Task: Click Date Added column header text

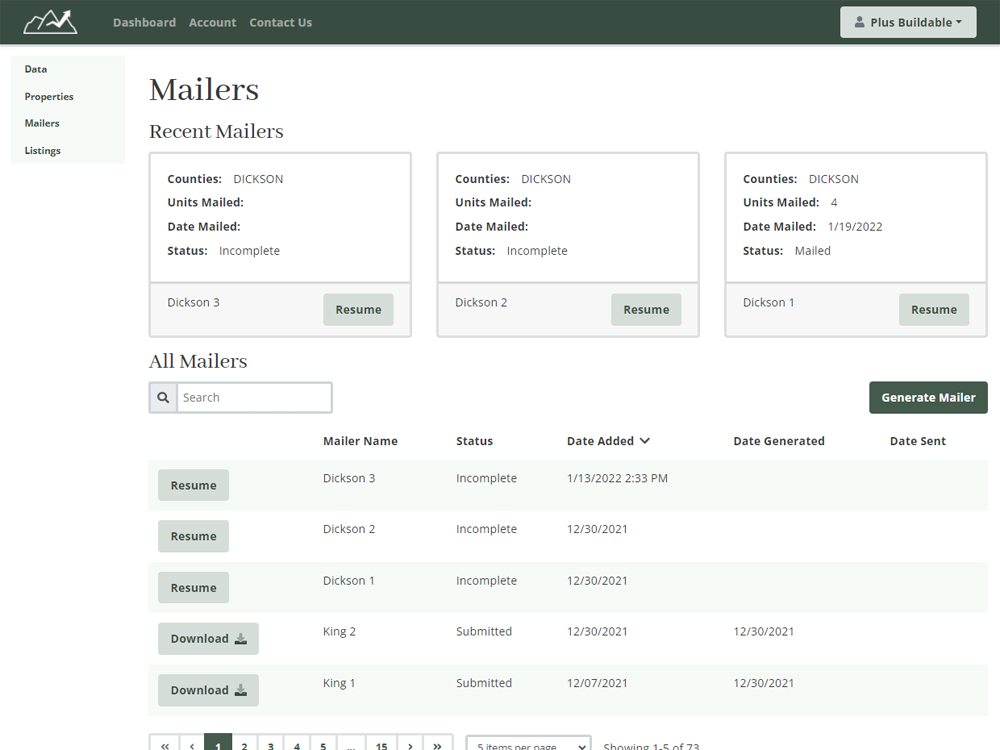Action: 600,441
